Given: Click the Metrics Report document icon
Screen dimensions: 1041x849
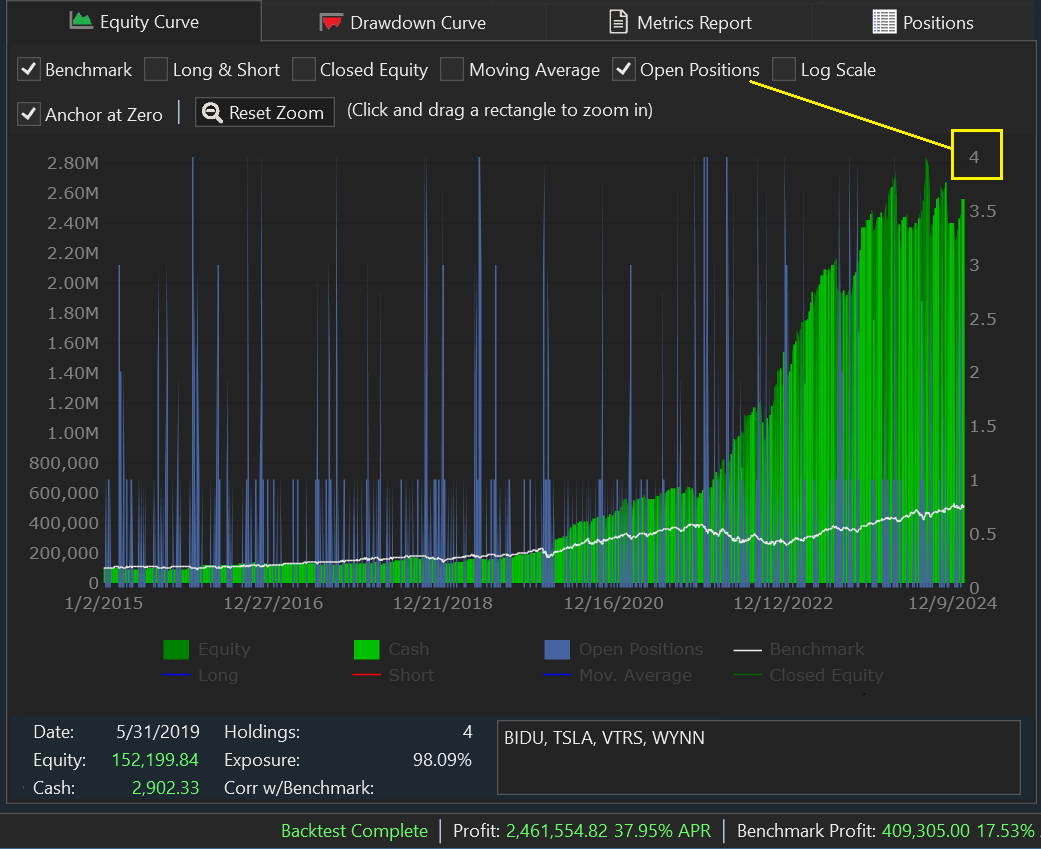Looking at the screenshot, I should coord(620,22).
